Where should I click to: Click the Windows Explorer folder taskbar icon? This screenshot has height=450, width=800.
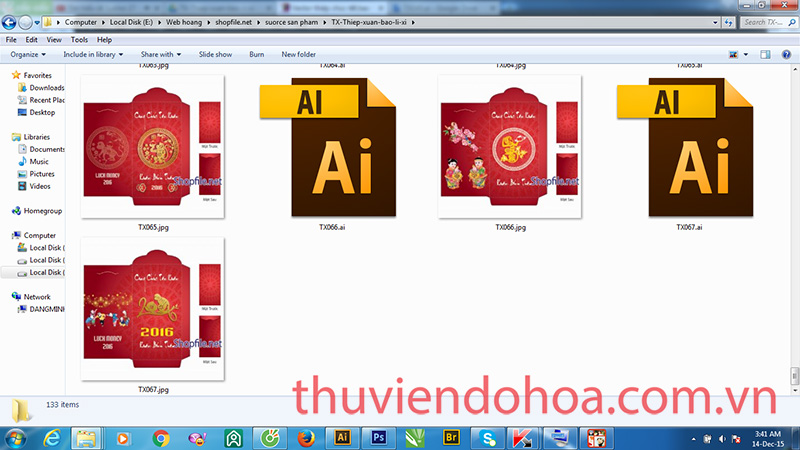(86, 438)
